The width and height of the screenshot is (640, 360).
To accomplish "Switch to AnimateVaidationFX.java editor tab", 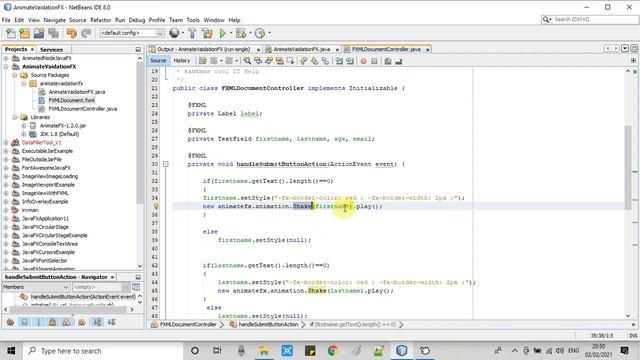I will coord(302,49).
